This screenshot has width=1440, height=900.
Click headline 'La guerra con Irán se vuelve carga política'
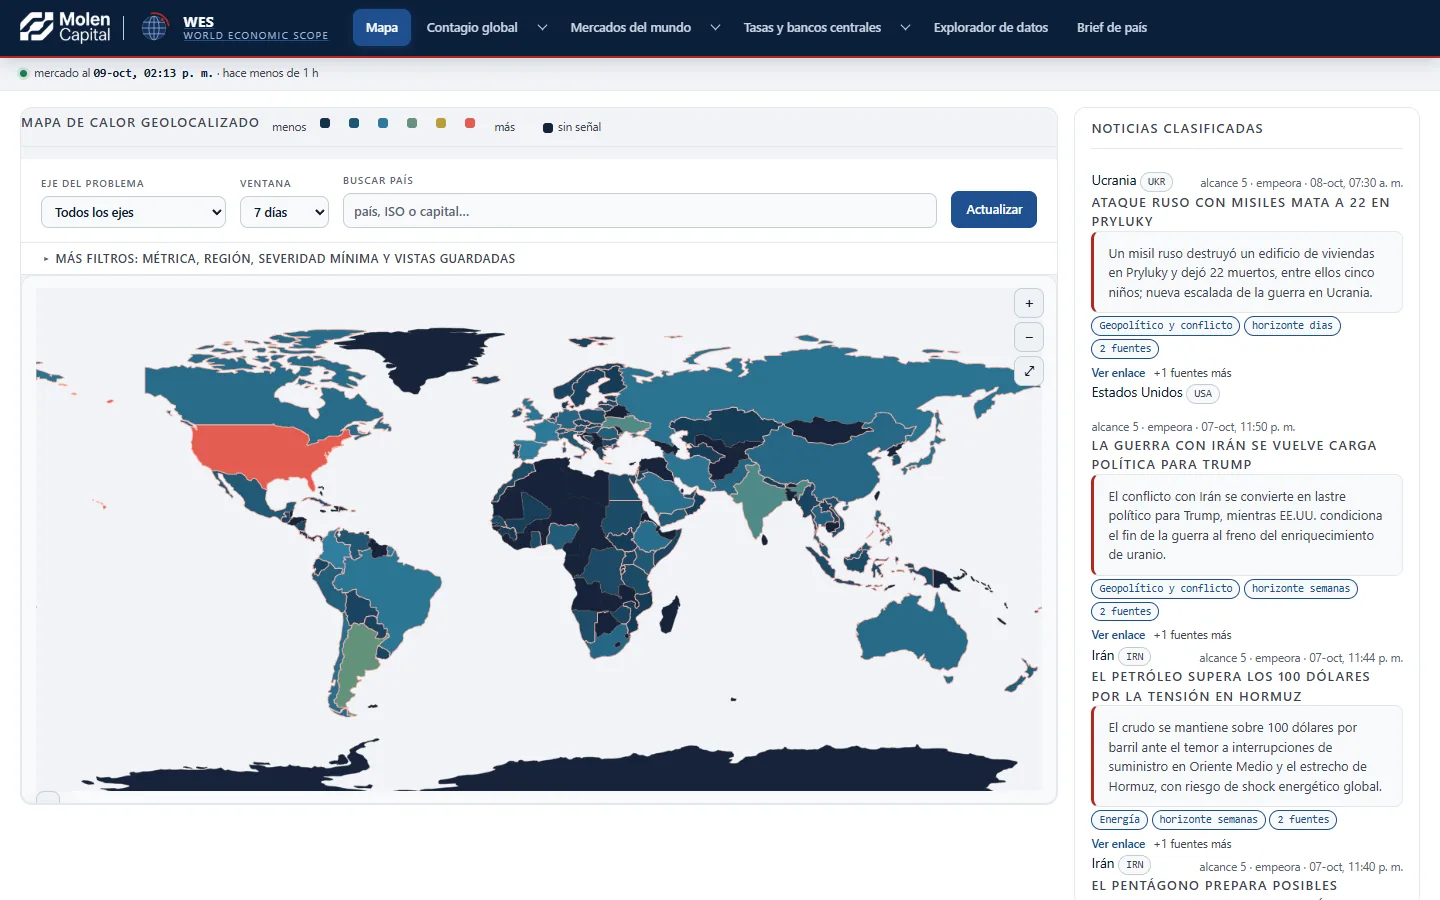pos(1234,455)
